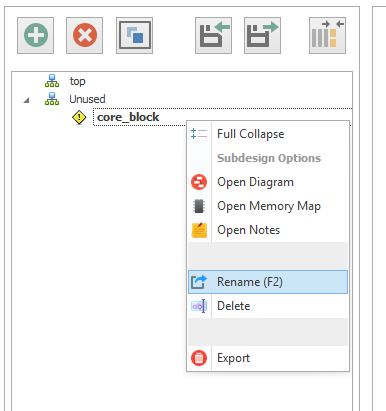Choose Open Memory Map menu entry

[268, 206]
